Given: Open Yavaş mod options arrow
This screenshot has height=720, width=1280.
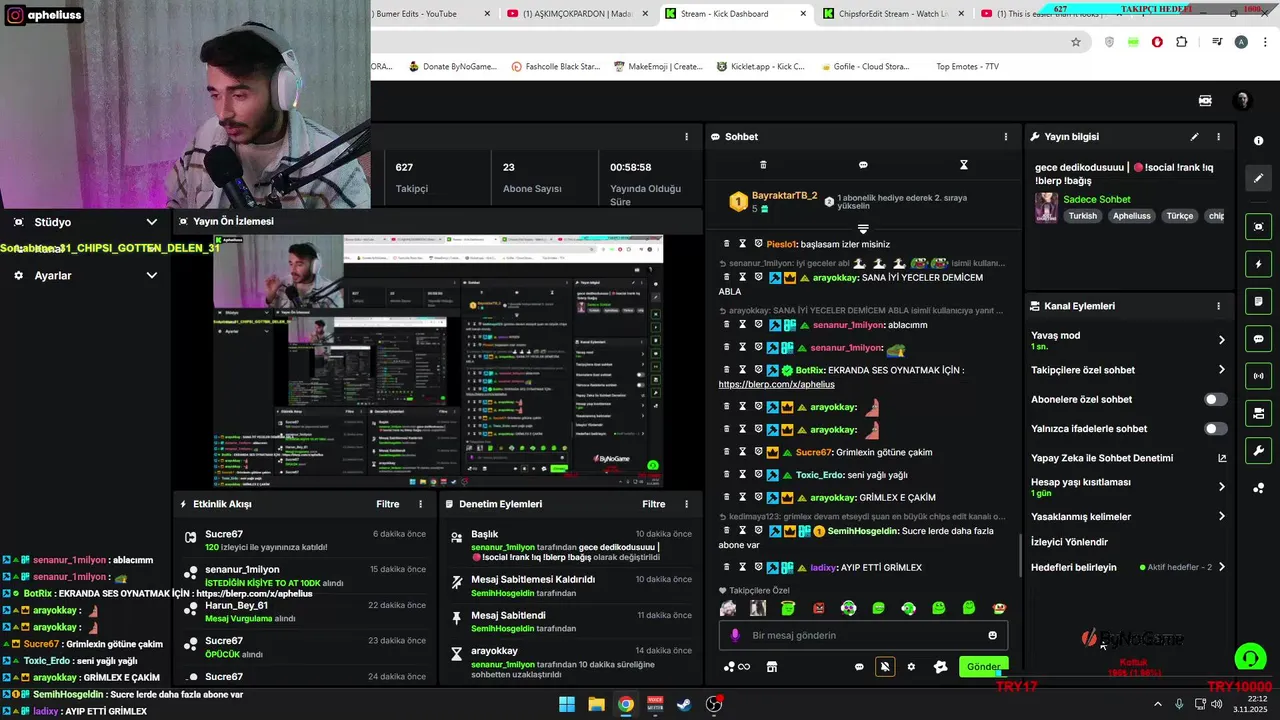Looking at the screenshot, I should point(1221,340).
